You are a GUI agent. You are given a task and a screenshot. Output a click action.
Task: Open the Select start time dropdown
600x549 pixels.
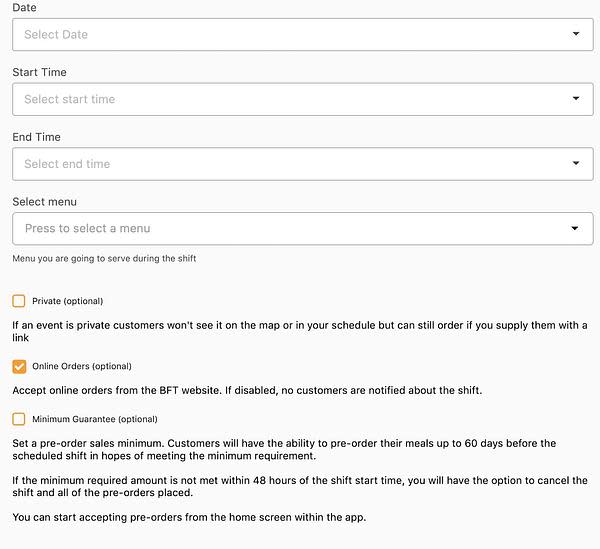(x=303, y=99)
